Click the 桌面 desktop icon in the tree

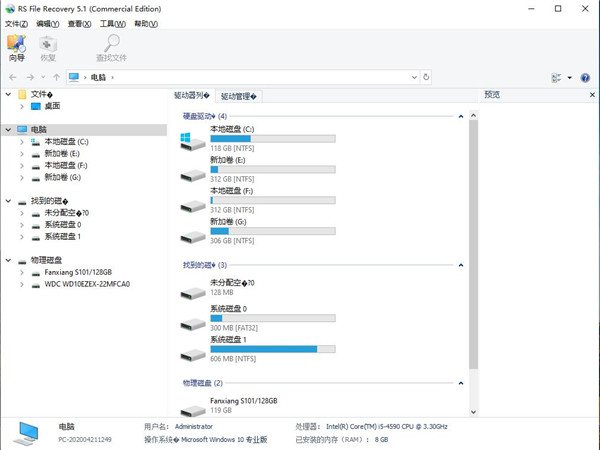point(36,106)
